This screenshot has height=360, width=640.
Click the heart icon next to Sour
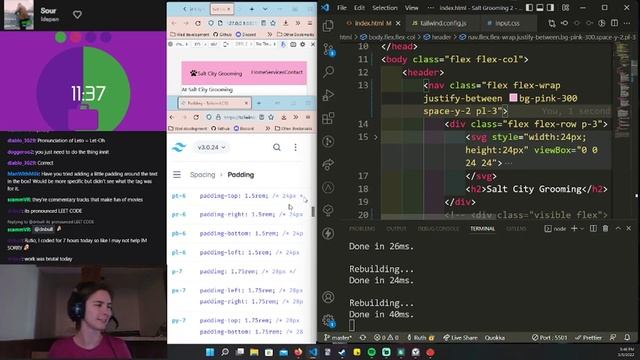point(77,15)
